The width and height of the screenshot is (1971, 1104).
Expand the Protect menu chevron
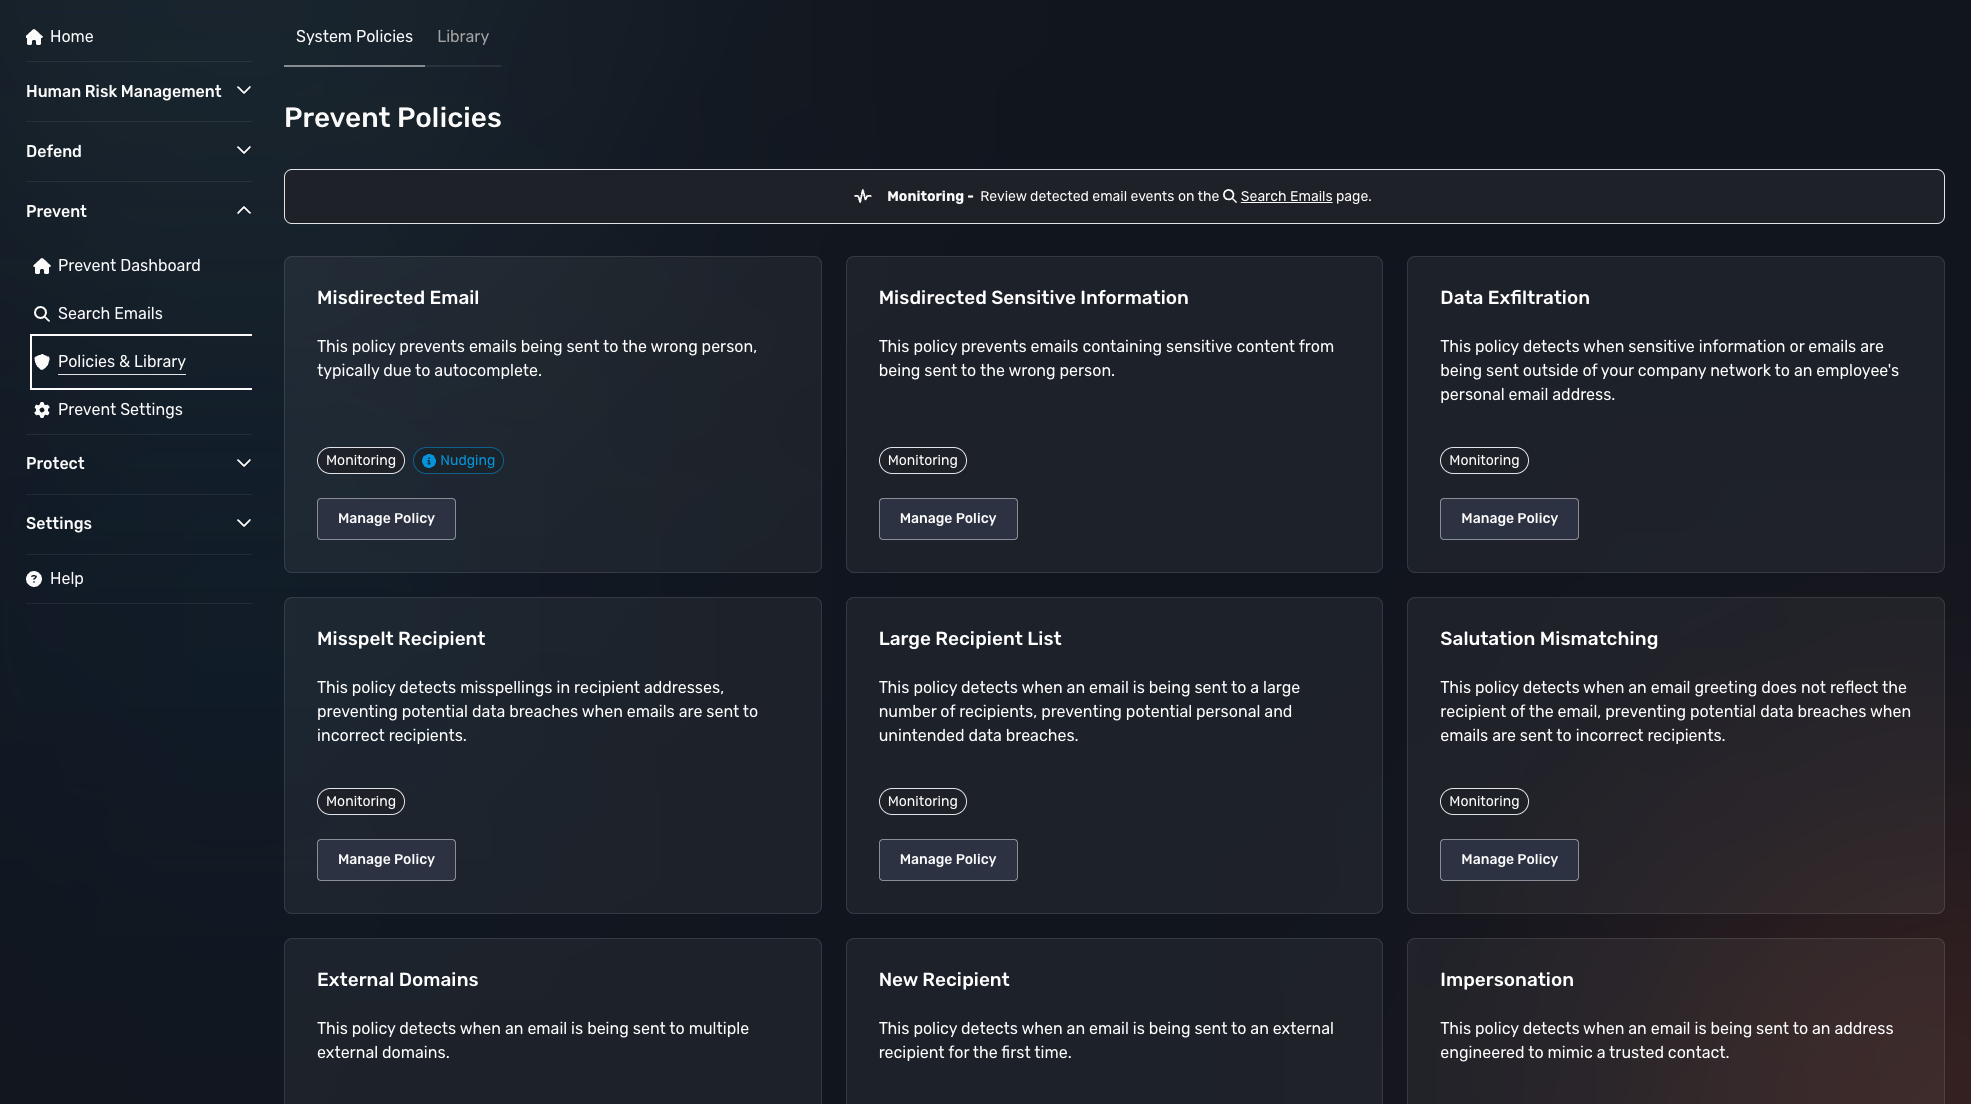(x=243, y=463)
